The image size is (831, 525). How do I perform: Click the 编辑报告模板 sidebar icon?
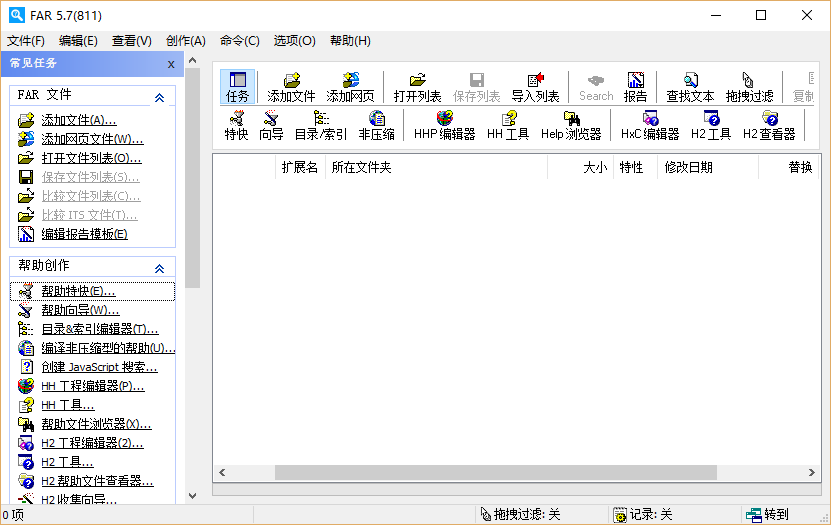click(26, 234)
